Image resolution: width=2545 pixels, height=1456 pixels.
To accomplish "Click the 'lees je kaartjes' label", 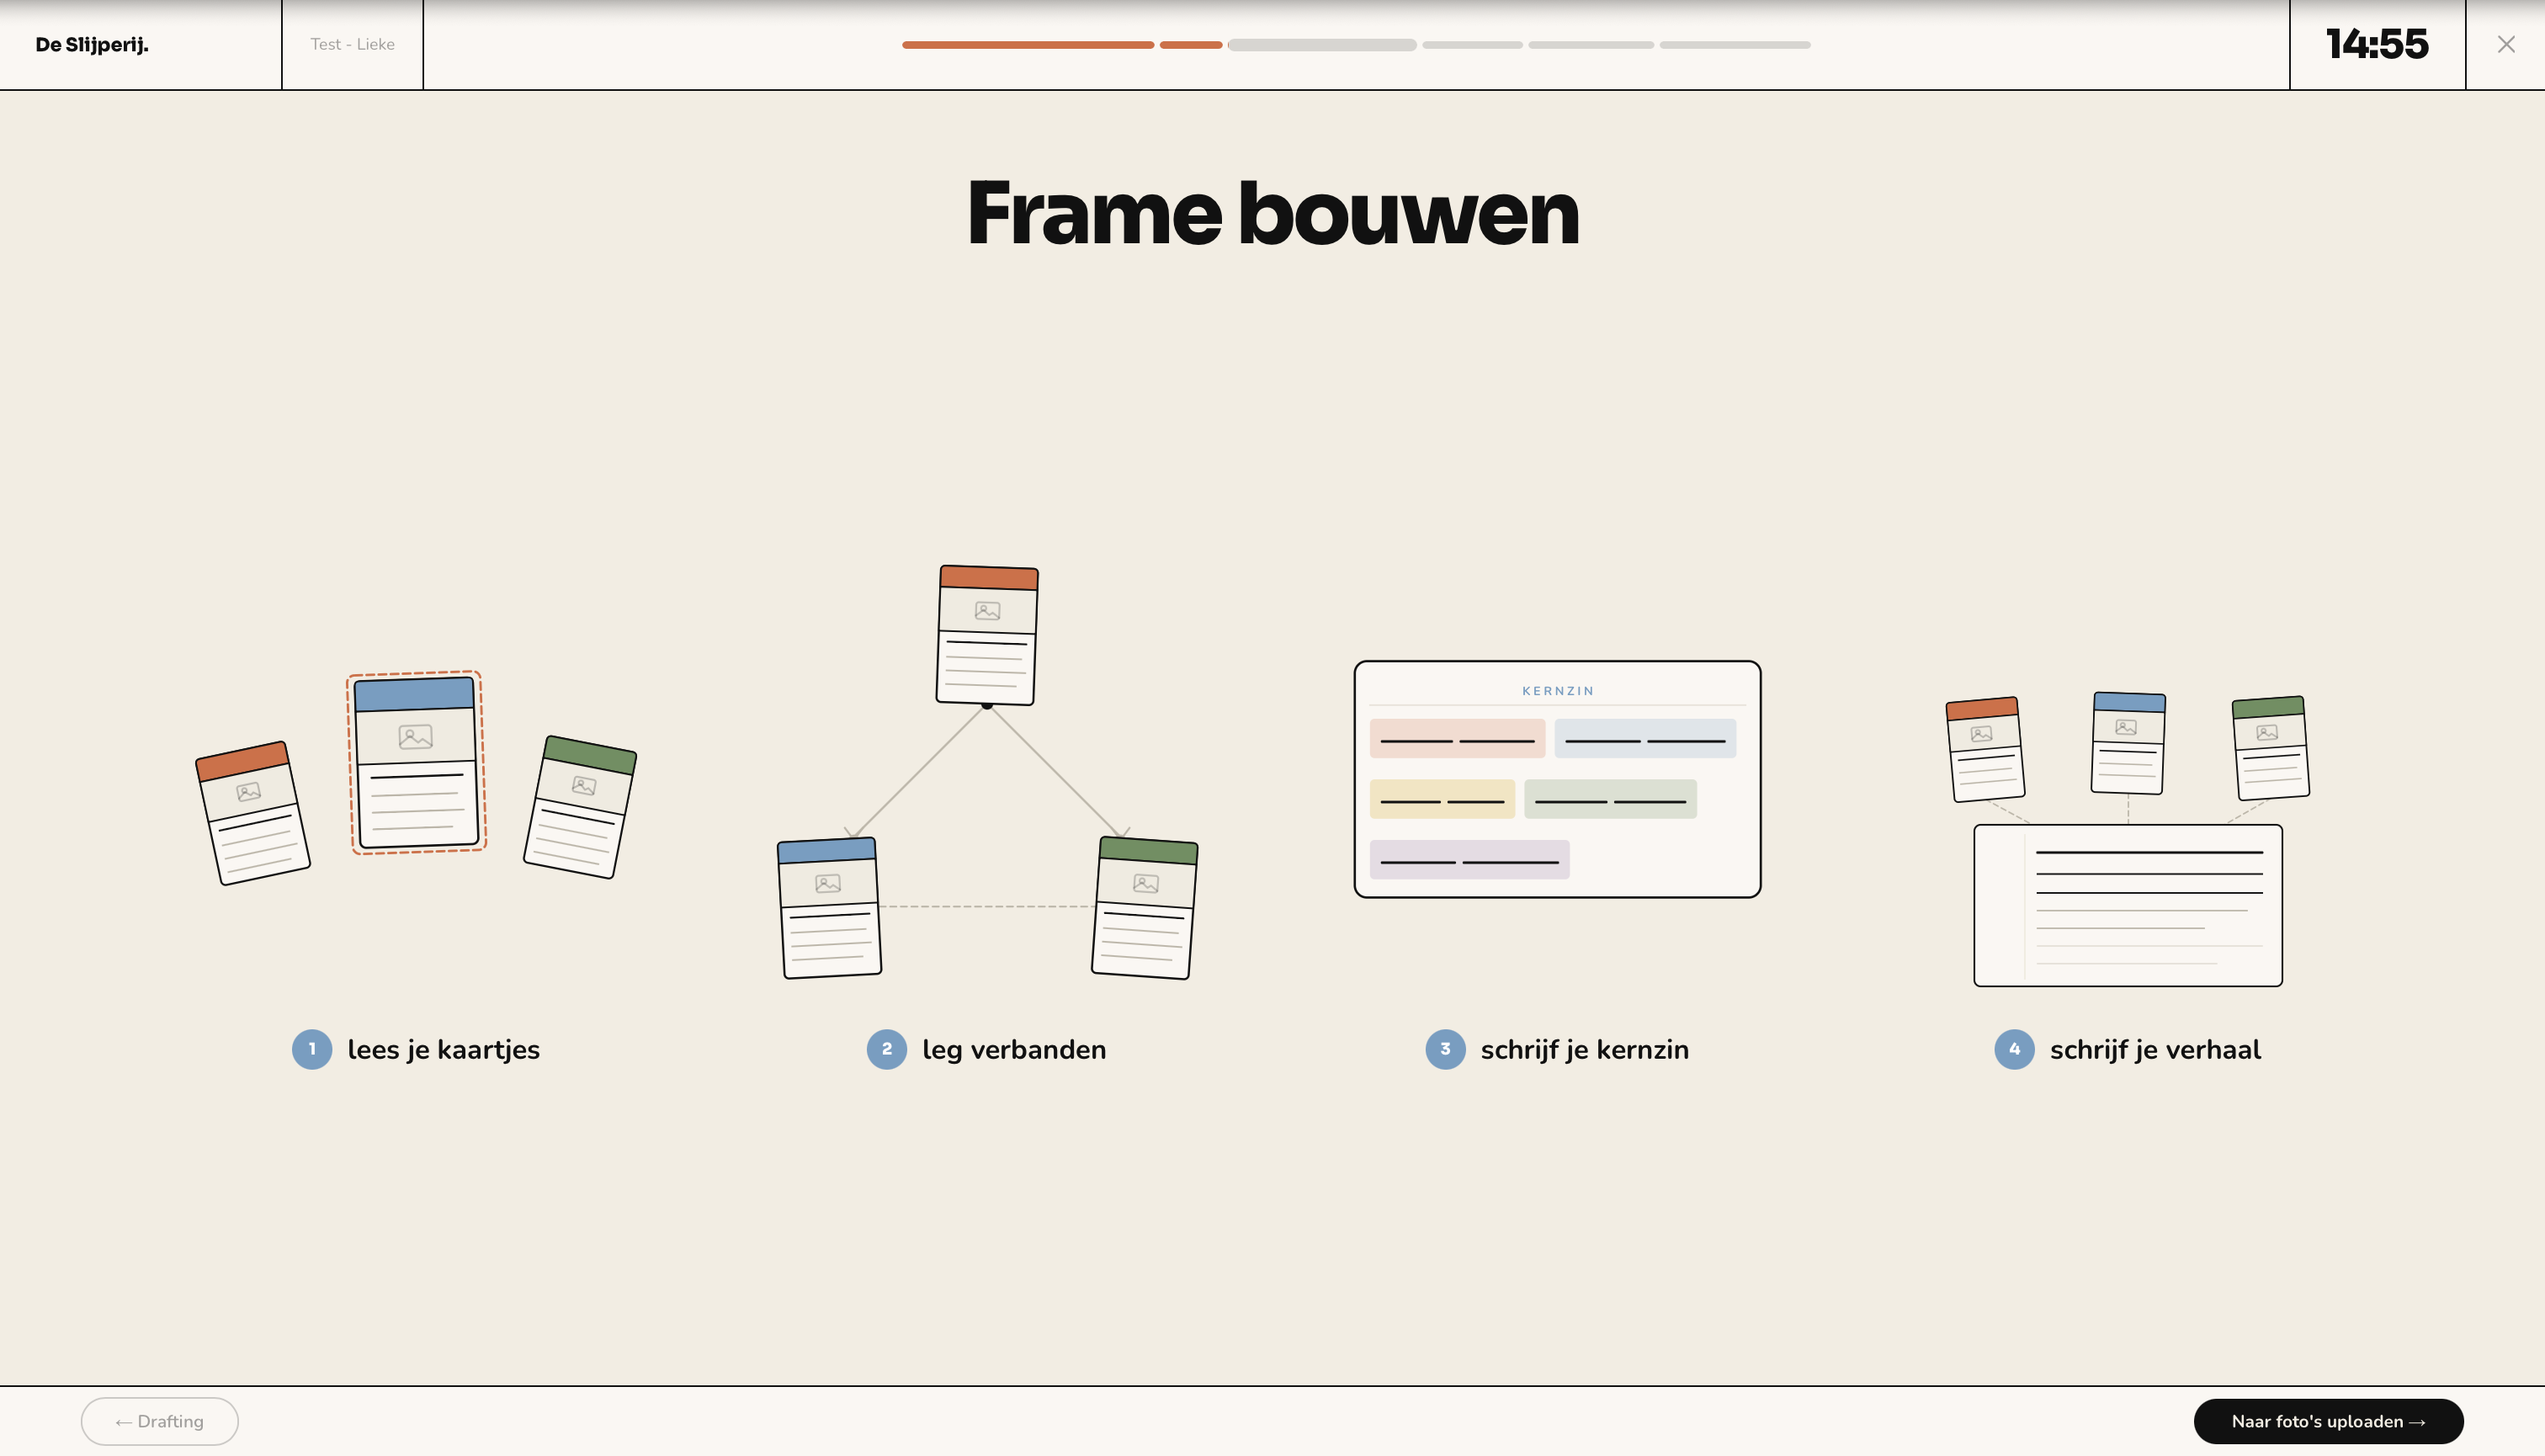I will coord(443,1050).
